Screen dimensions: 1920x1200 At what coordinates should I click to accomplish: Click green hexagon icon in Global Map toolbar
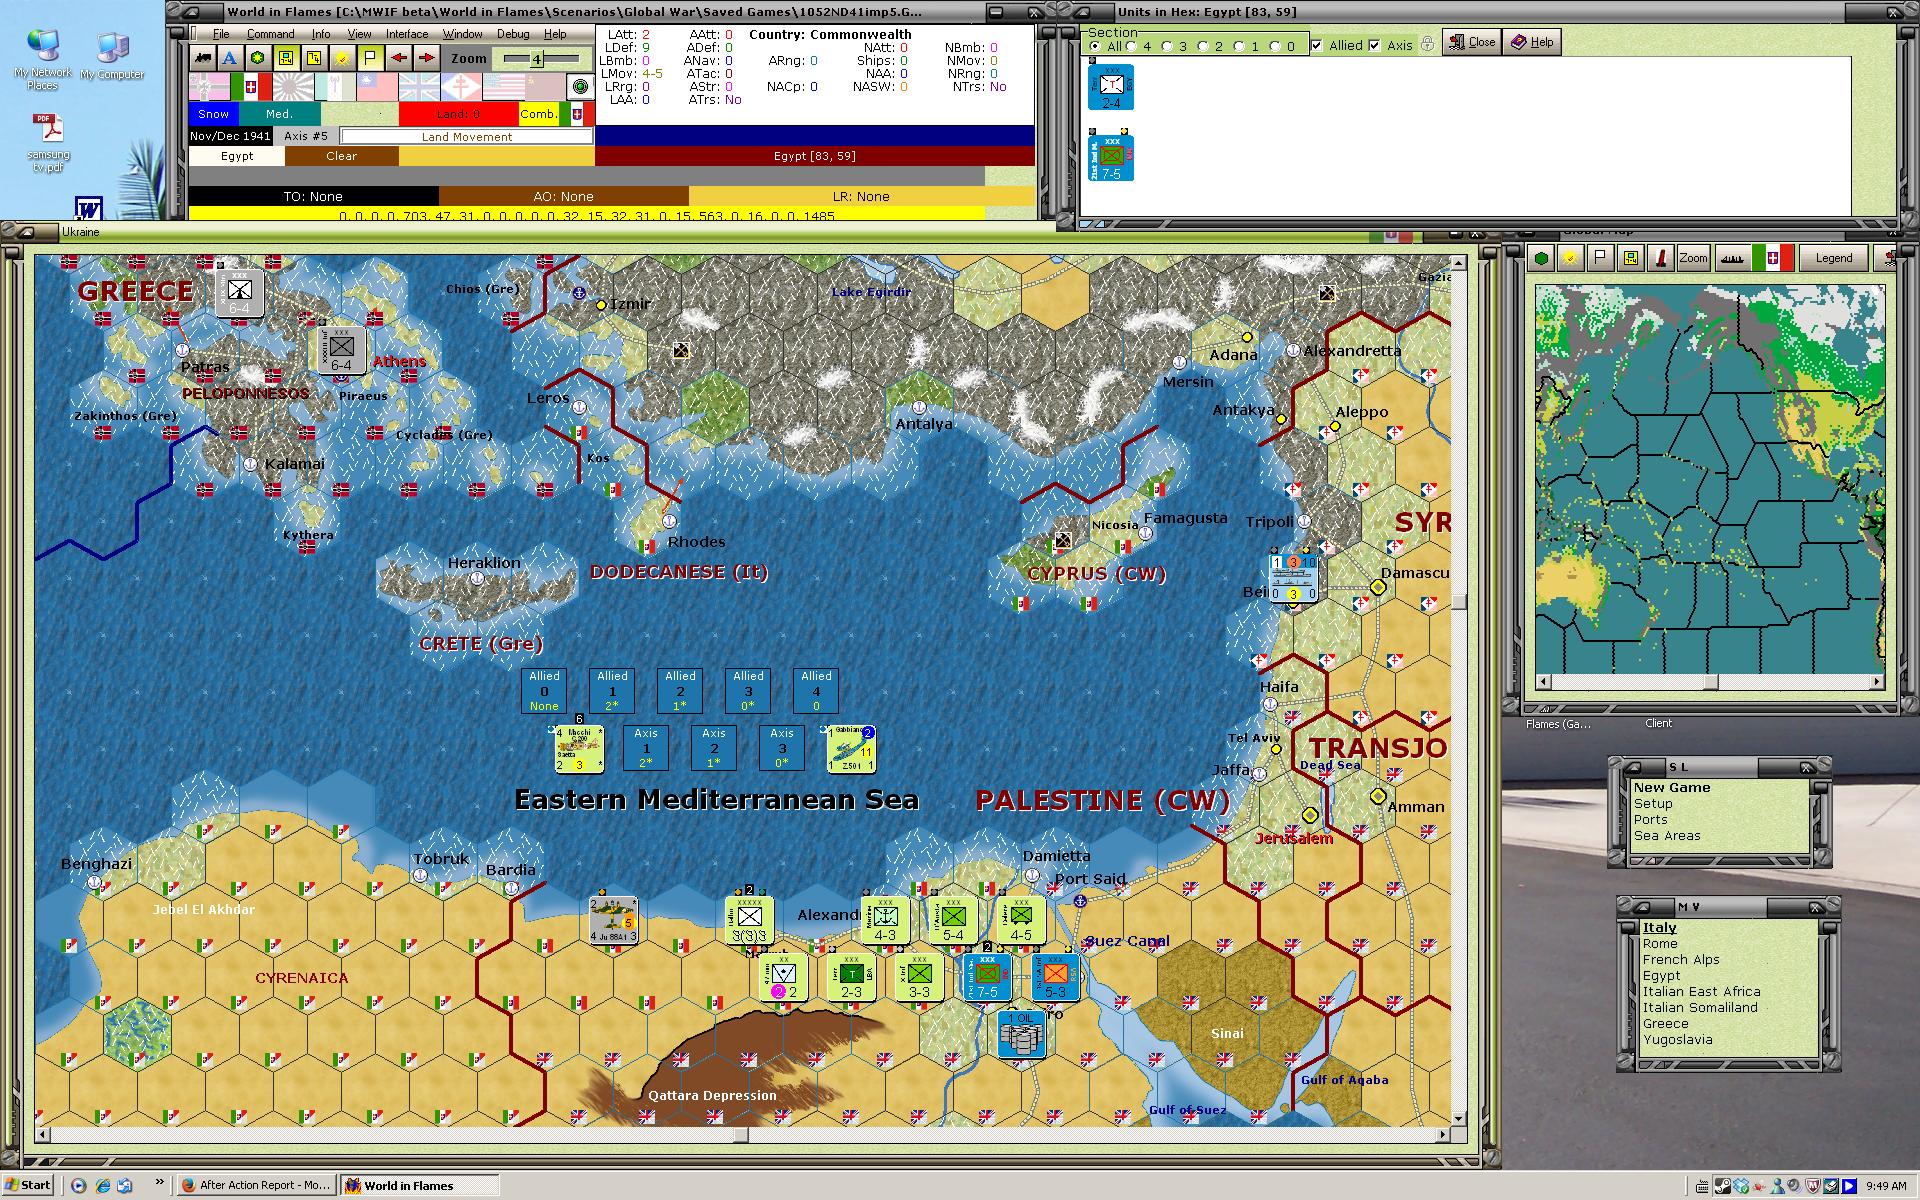click(x=1541, y=258)
